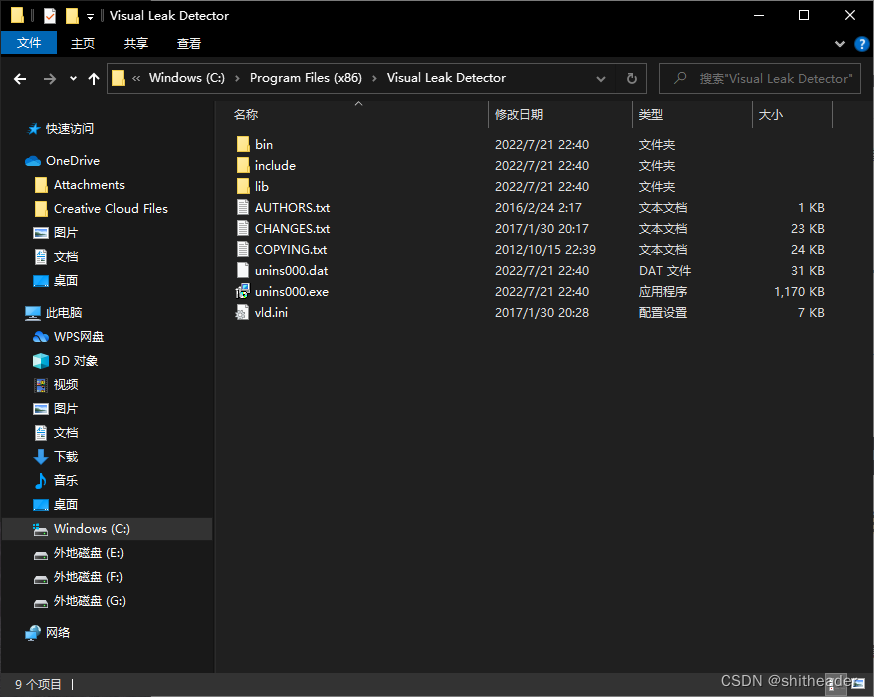This screenshot has height=697, width=874.
Task: Go up one folder level
Action: (x=94, y=79)
